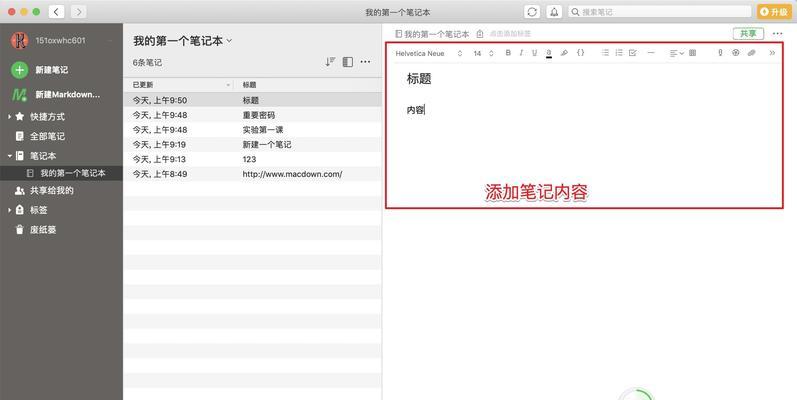Select the note titled 123
The width and height of the screenshot is (797, 400).
pos(253,159)
